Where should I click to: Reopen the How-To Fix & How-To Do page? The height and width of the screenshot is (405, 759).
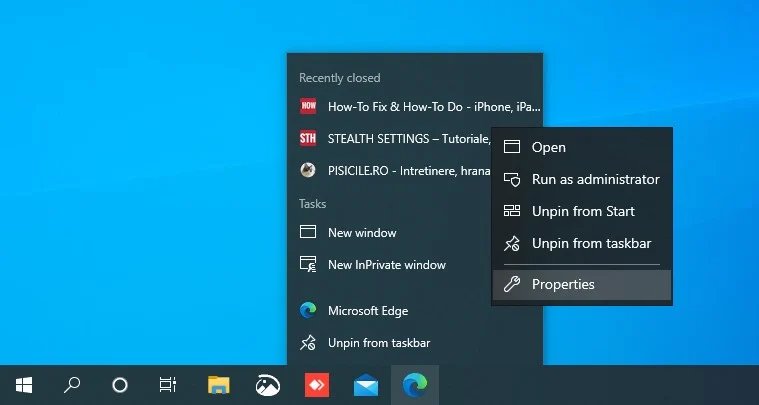point(420,106)
